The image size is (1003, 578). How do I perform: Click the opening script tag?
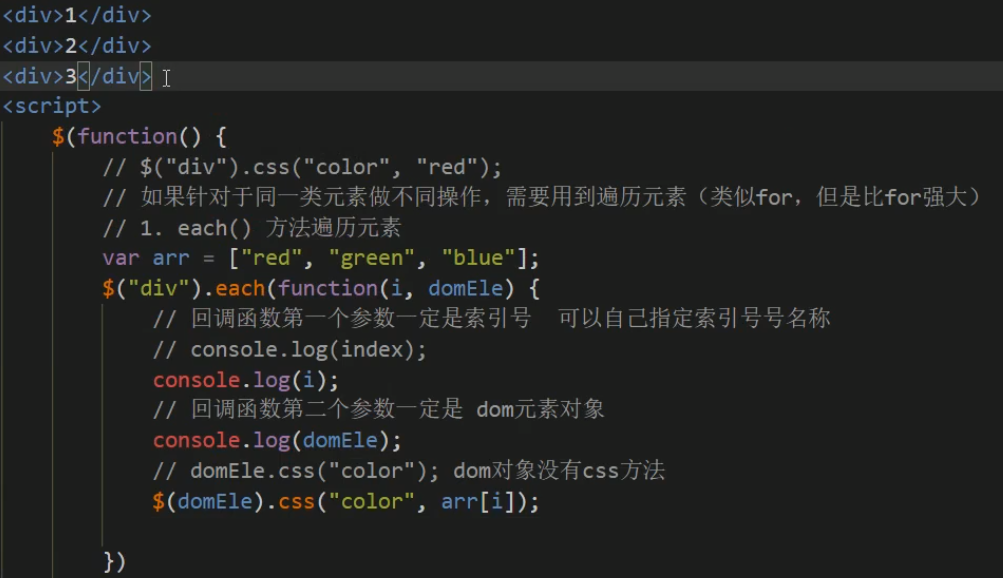[x=52, y=106]
